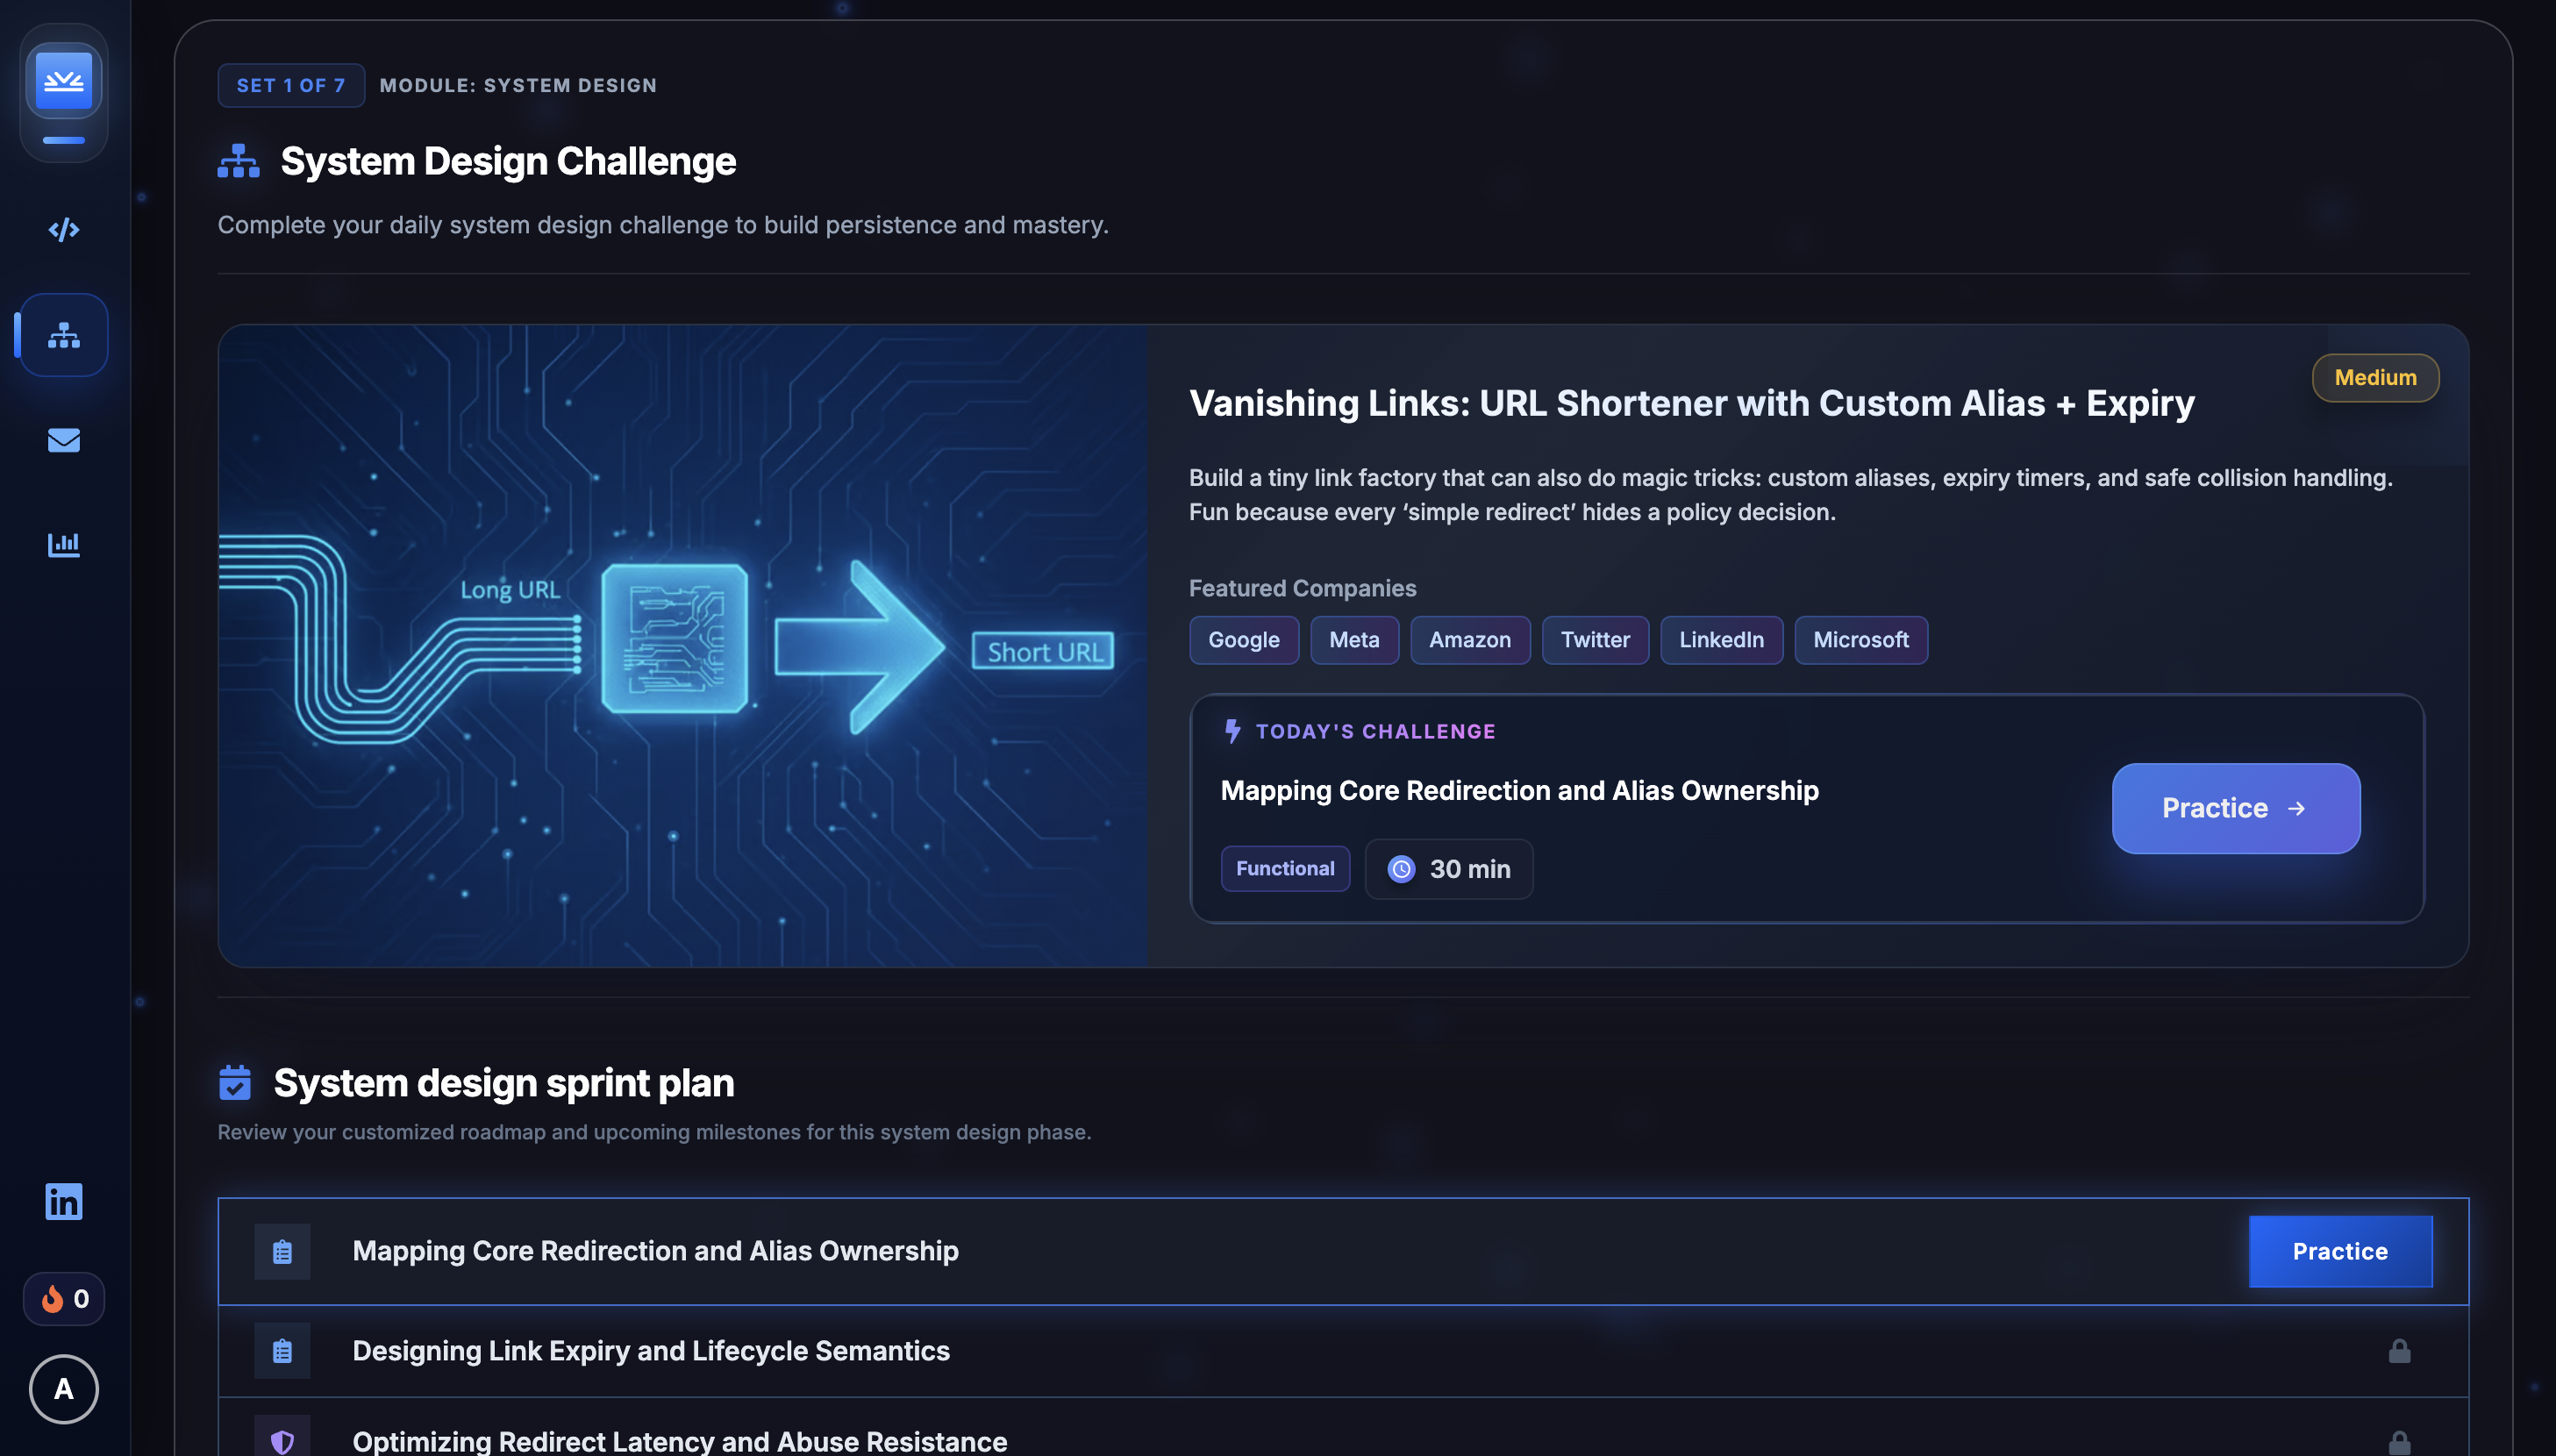Click the LinkedIn icon in the sidebar

click(x=64, y=1202)
